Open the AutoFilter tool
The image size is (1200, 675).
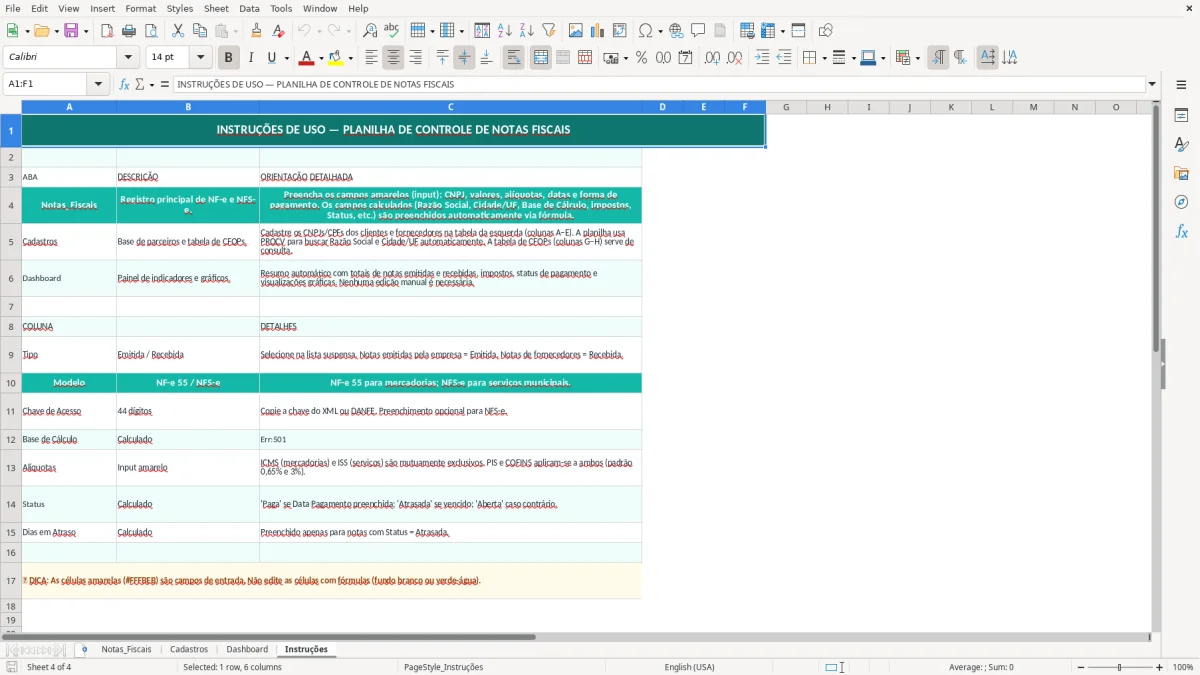tap(549, 30)
